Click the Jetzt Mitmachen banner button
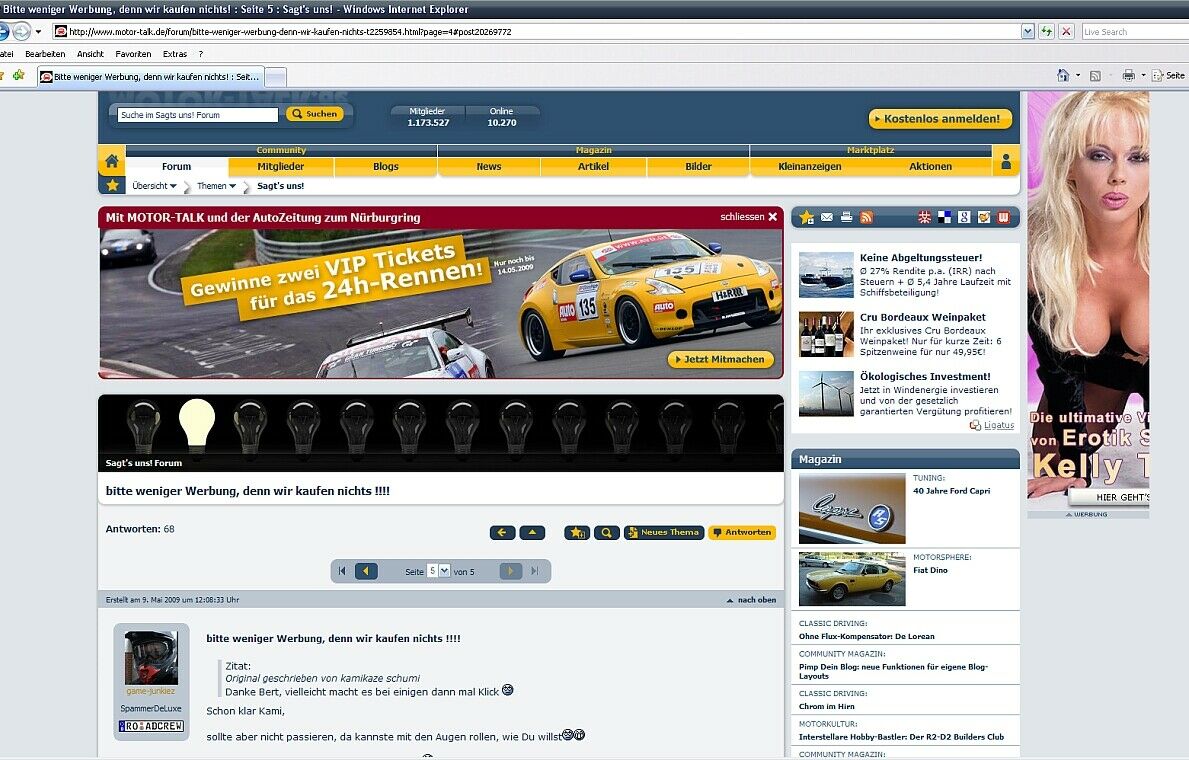 [720, 360]
